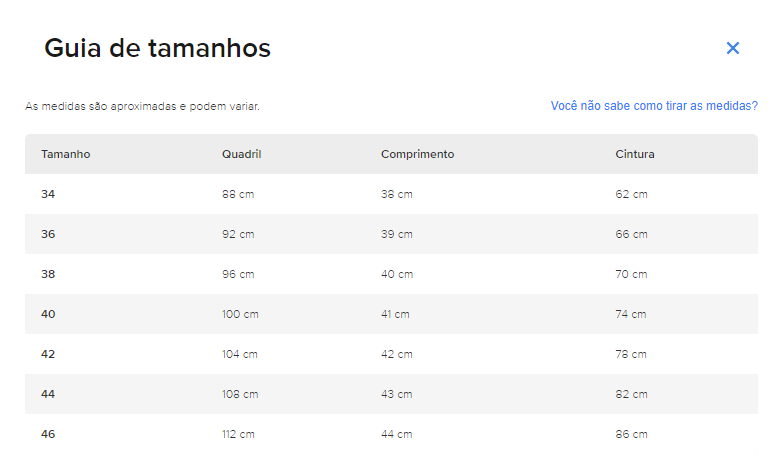Click the Comprimento column header

(417, 154)
